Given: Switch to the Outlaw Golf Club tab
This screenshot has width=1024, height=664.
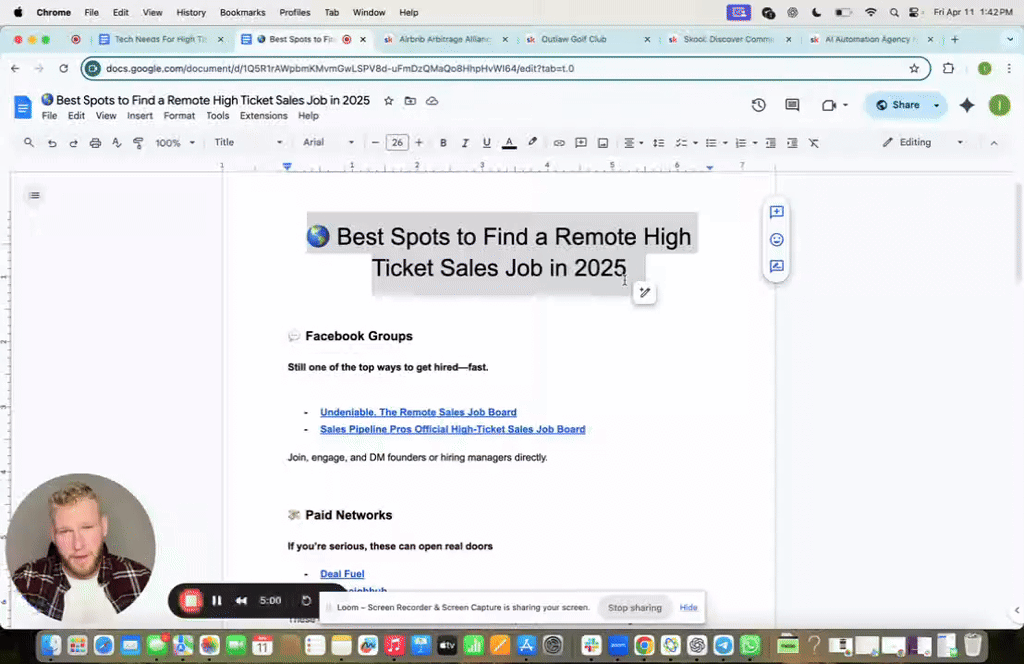Looking at the screenshot, I should click(573, 39).
